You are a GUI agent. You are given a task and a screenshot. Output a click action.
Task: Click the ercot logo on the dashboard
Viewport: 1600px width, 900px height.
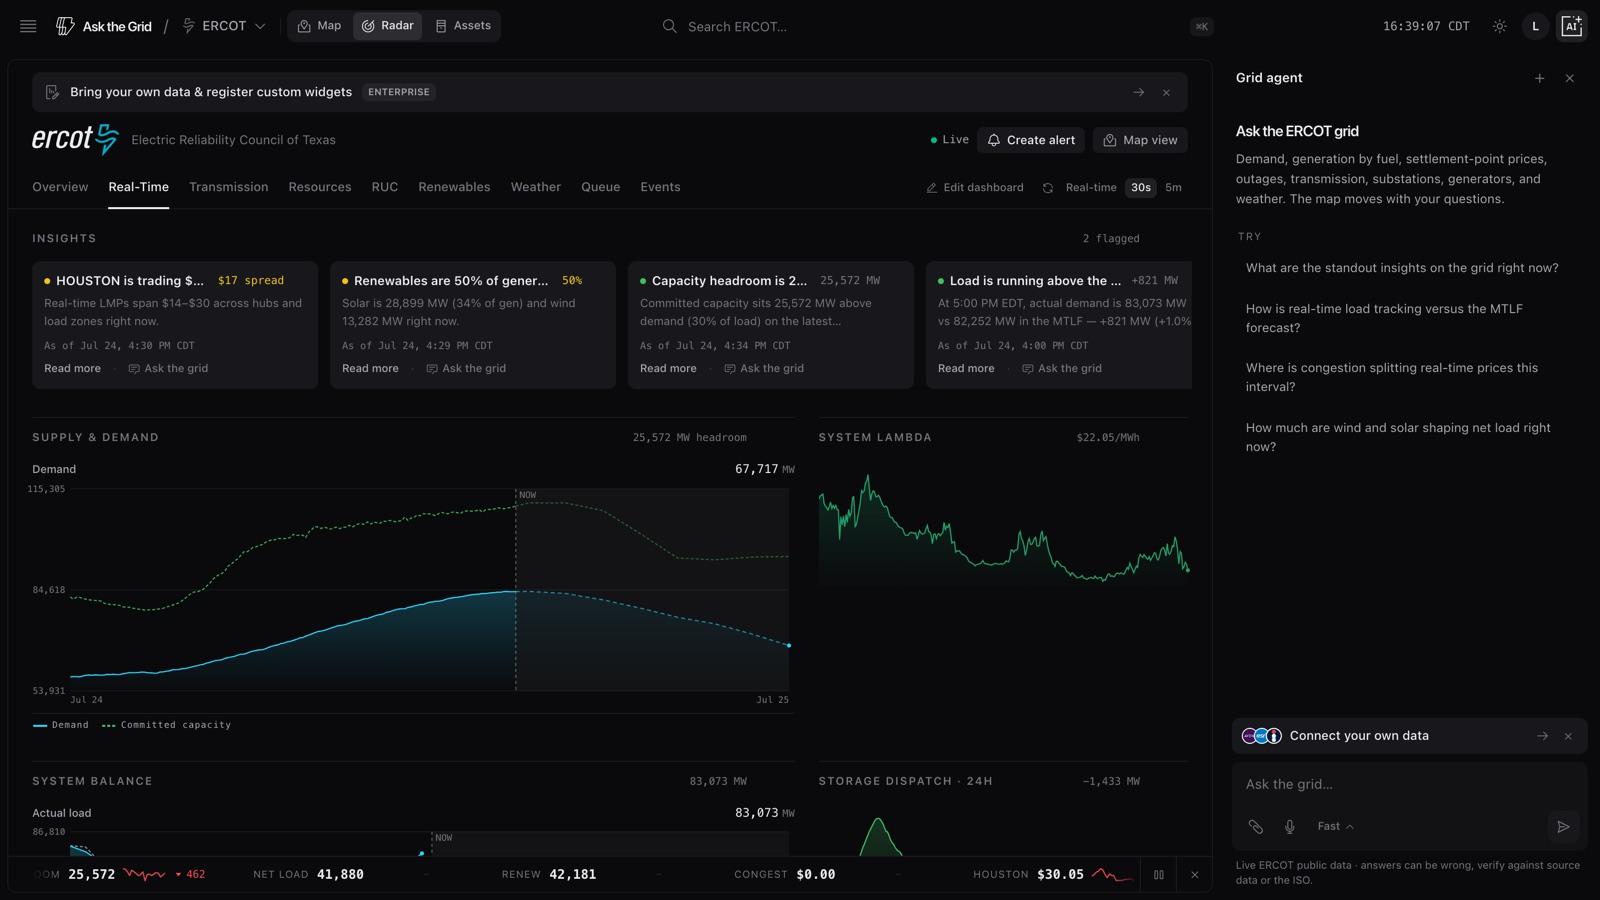(x=75, y=139)
